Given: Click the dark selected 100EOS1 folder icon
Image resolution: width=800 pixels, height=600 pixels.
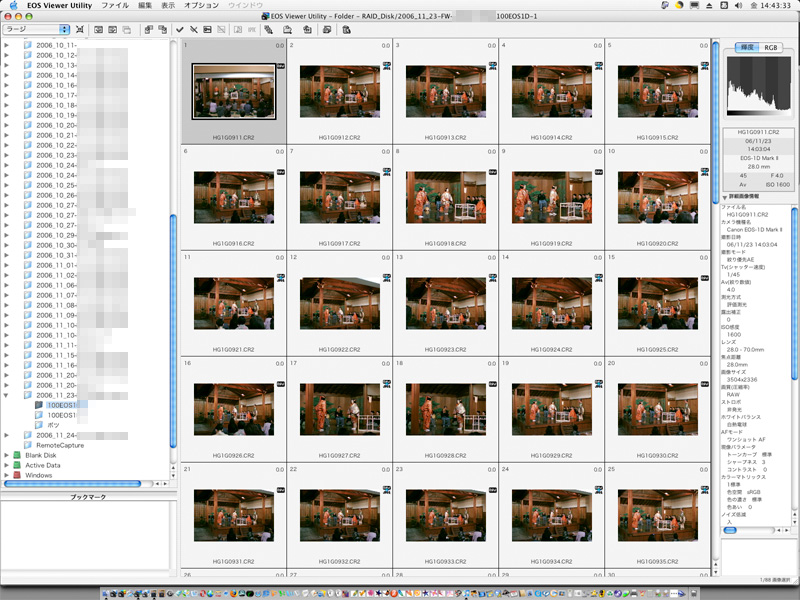Looking at the screenshot, I should 39,405.
